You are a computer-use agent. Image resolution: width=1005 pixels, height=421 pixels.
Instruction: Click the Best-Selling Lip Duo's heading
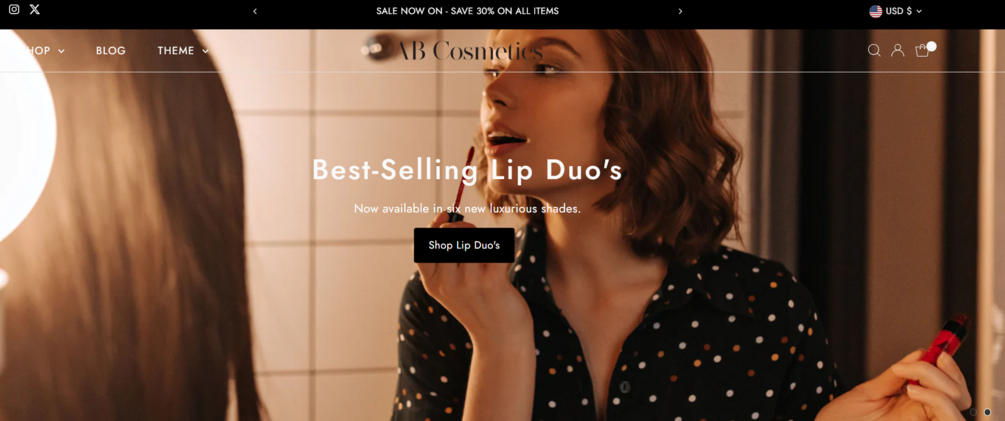click(x=467, y=170)
